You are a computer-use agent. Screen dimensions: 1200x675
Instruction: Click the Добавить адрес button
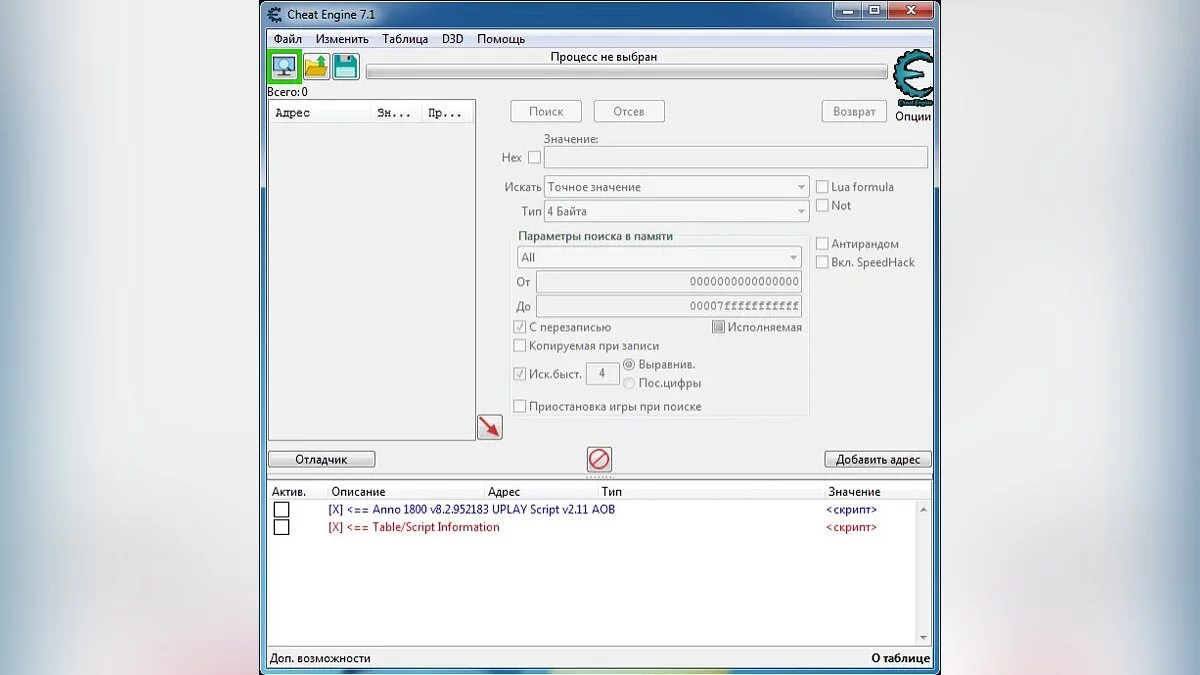coord(877,459)
